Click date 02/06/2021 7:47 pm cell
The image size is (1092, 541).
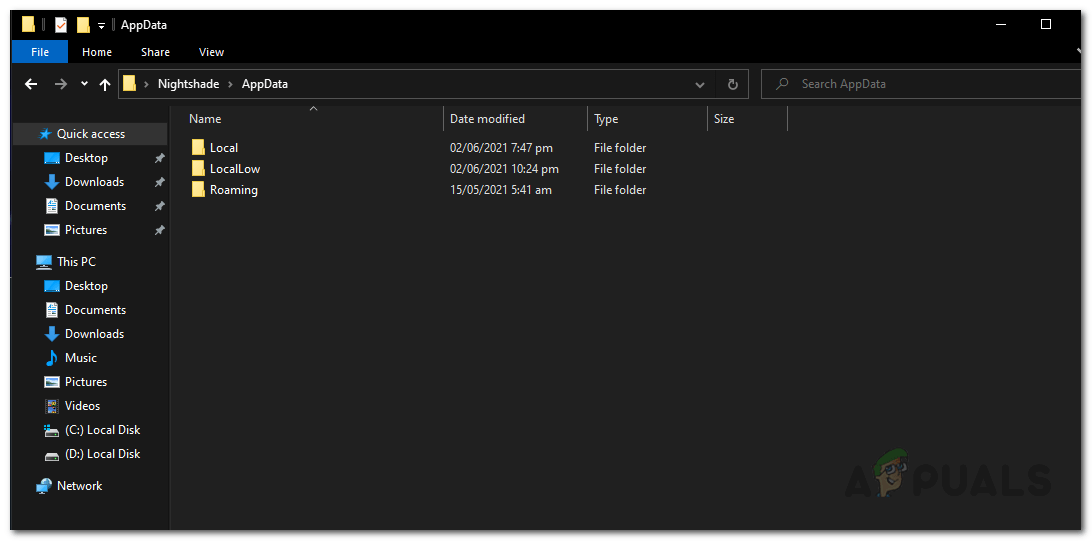[501, 148]
